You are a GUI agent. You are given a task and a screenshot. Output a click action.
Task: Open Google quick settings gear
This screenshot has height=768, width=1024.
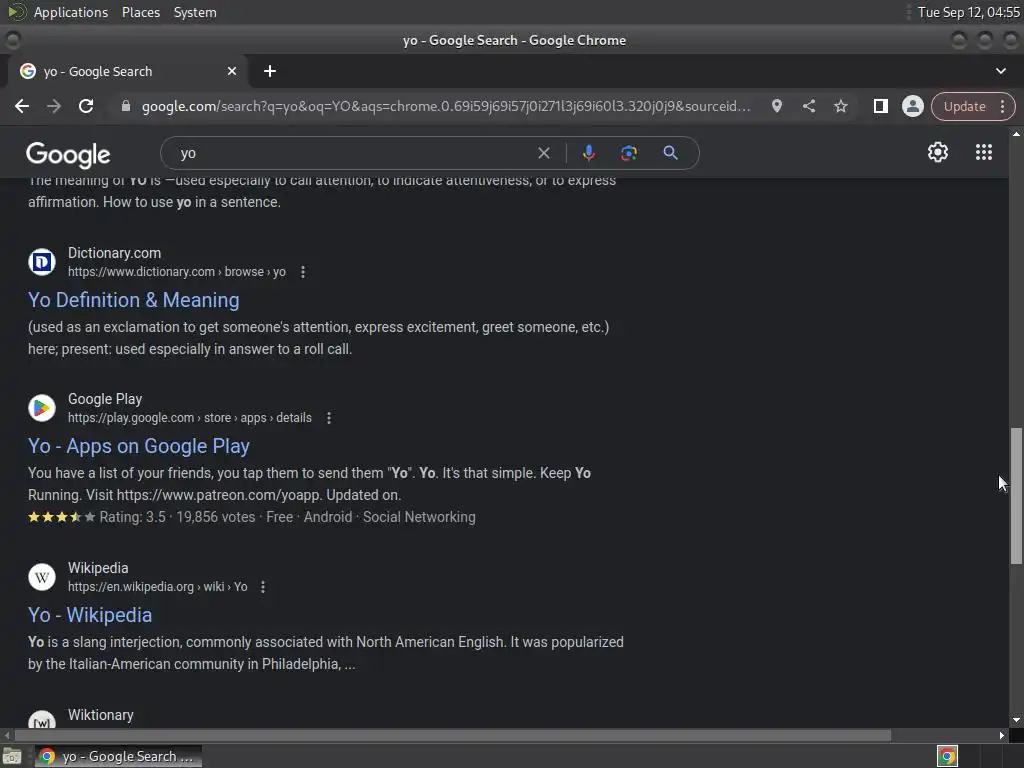click(x=938, y=153)
